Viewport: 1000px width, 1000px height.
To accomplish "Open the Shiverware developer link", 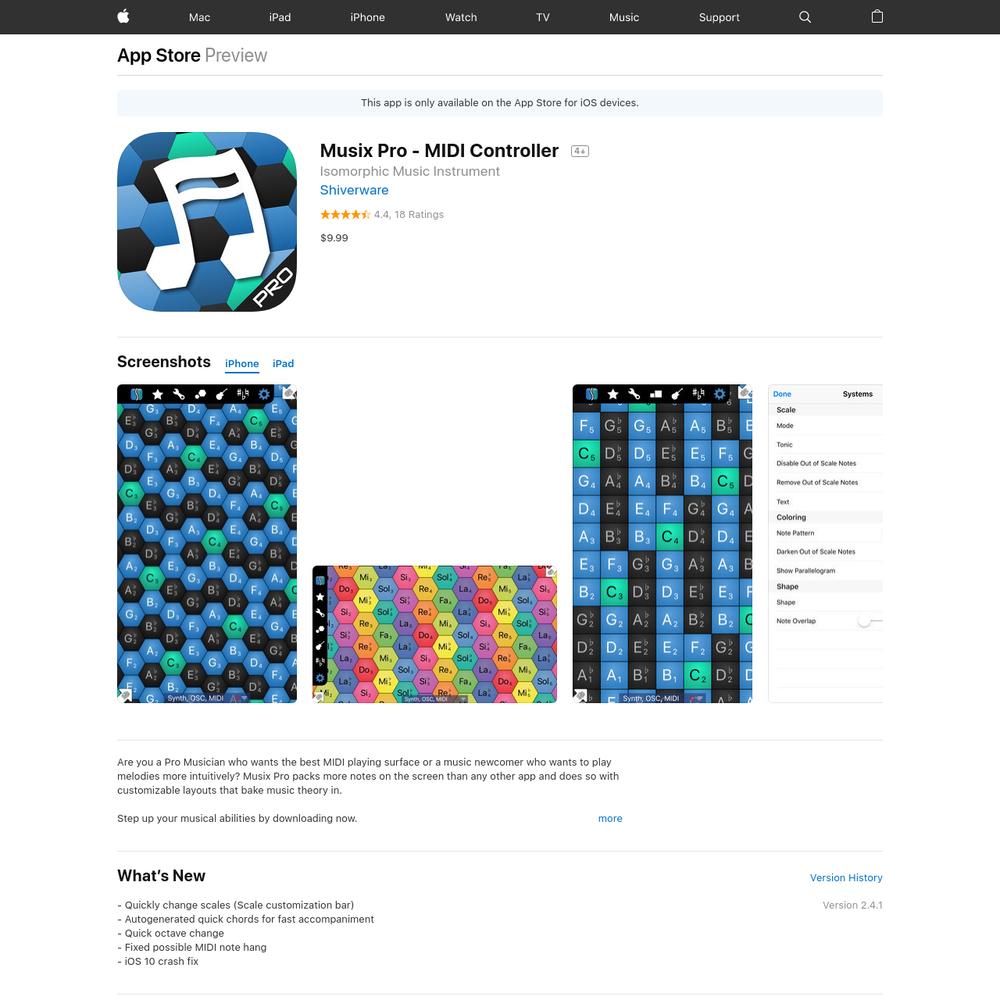I will (354, 190).
